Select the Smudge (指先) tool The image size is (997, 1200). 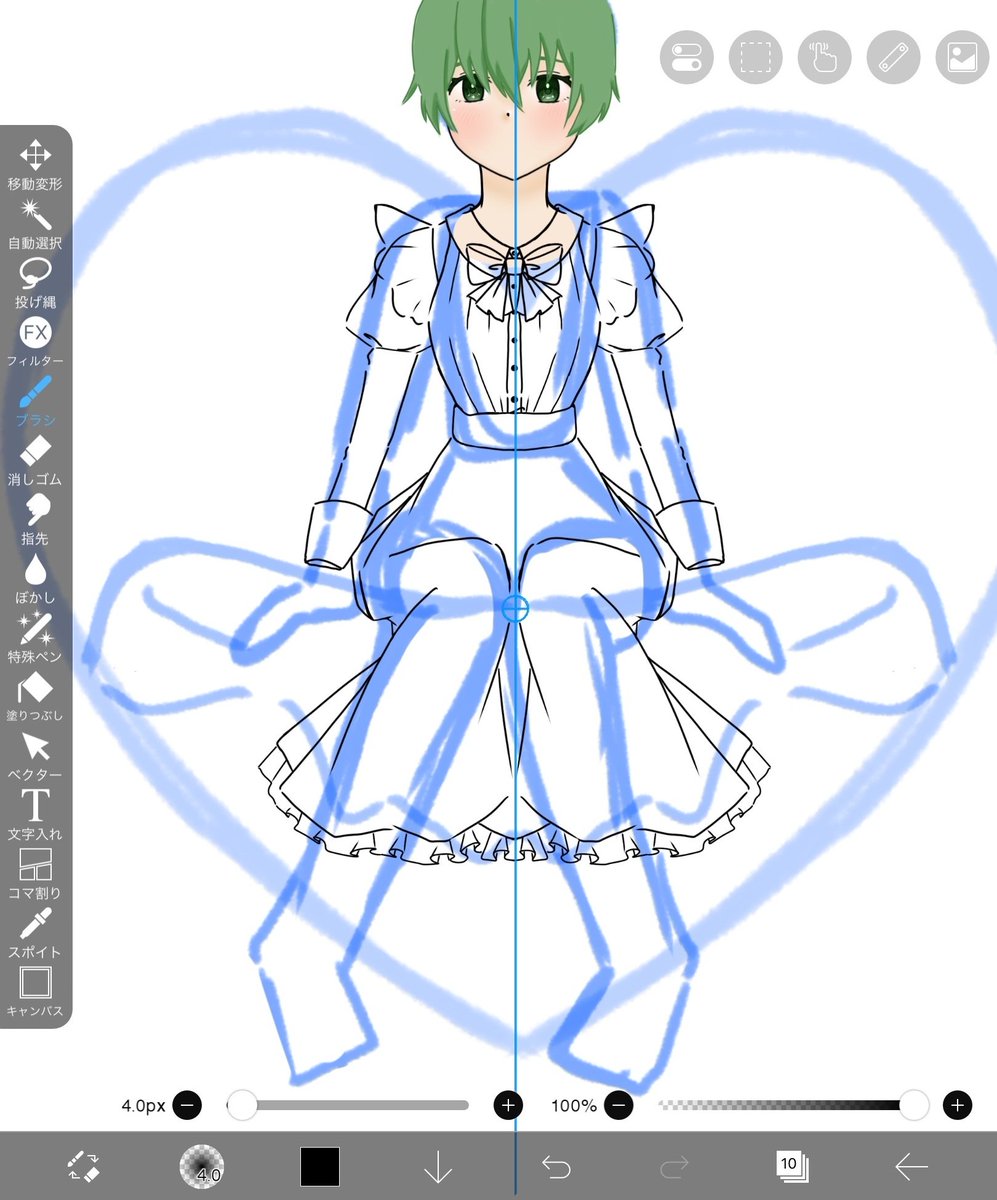pyautogui.click(x=35, y=519)
